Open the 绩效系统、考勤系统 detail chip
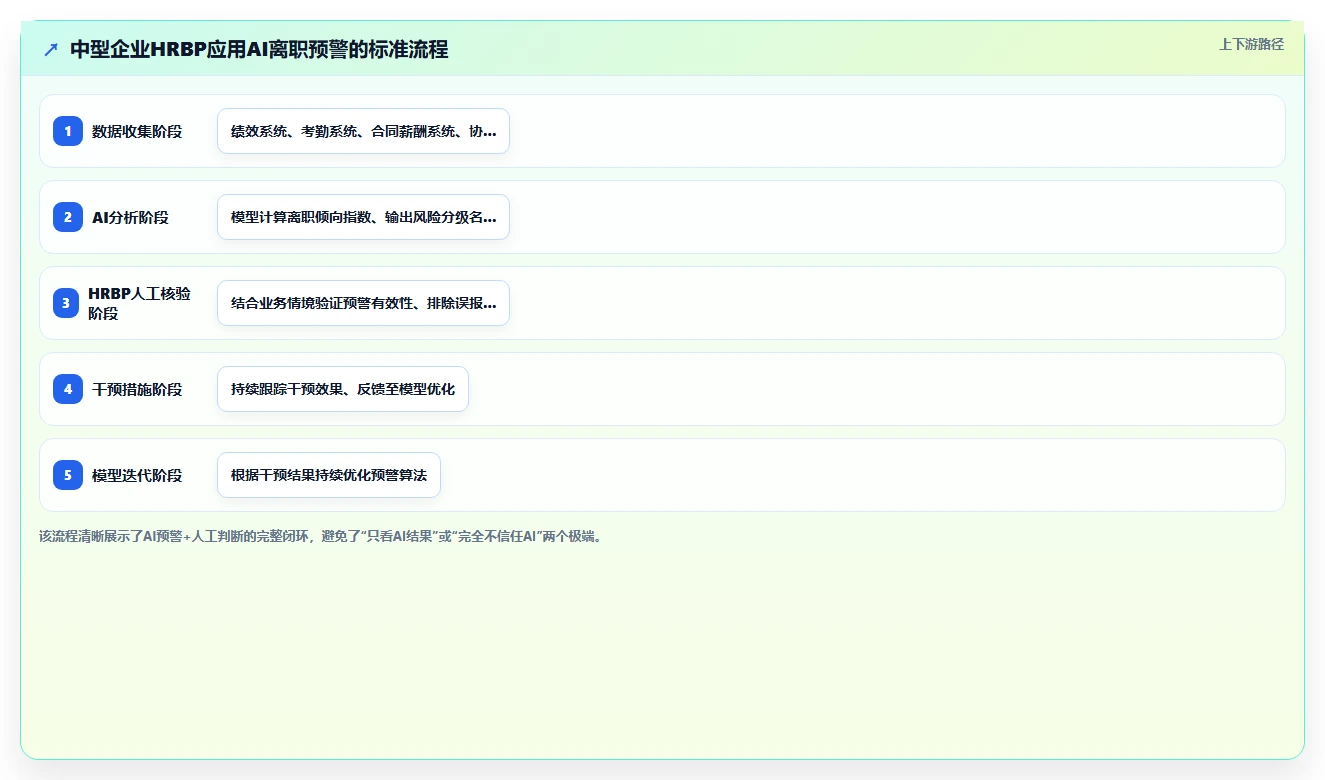The width and height of the screenshot is (1325, 780). pos(363,131)
